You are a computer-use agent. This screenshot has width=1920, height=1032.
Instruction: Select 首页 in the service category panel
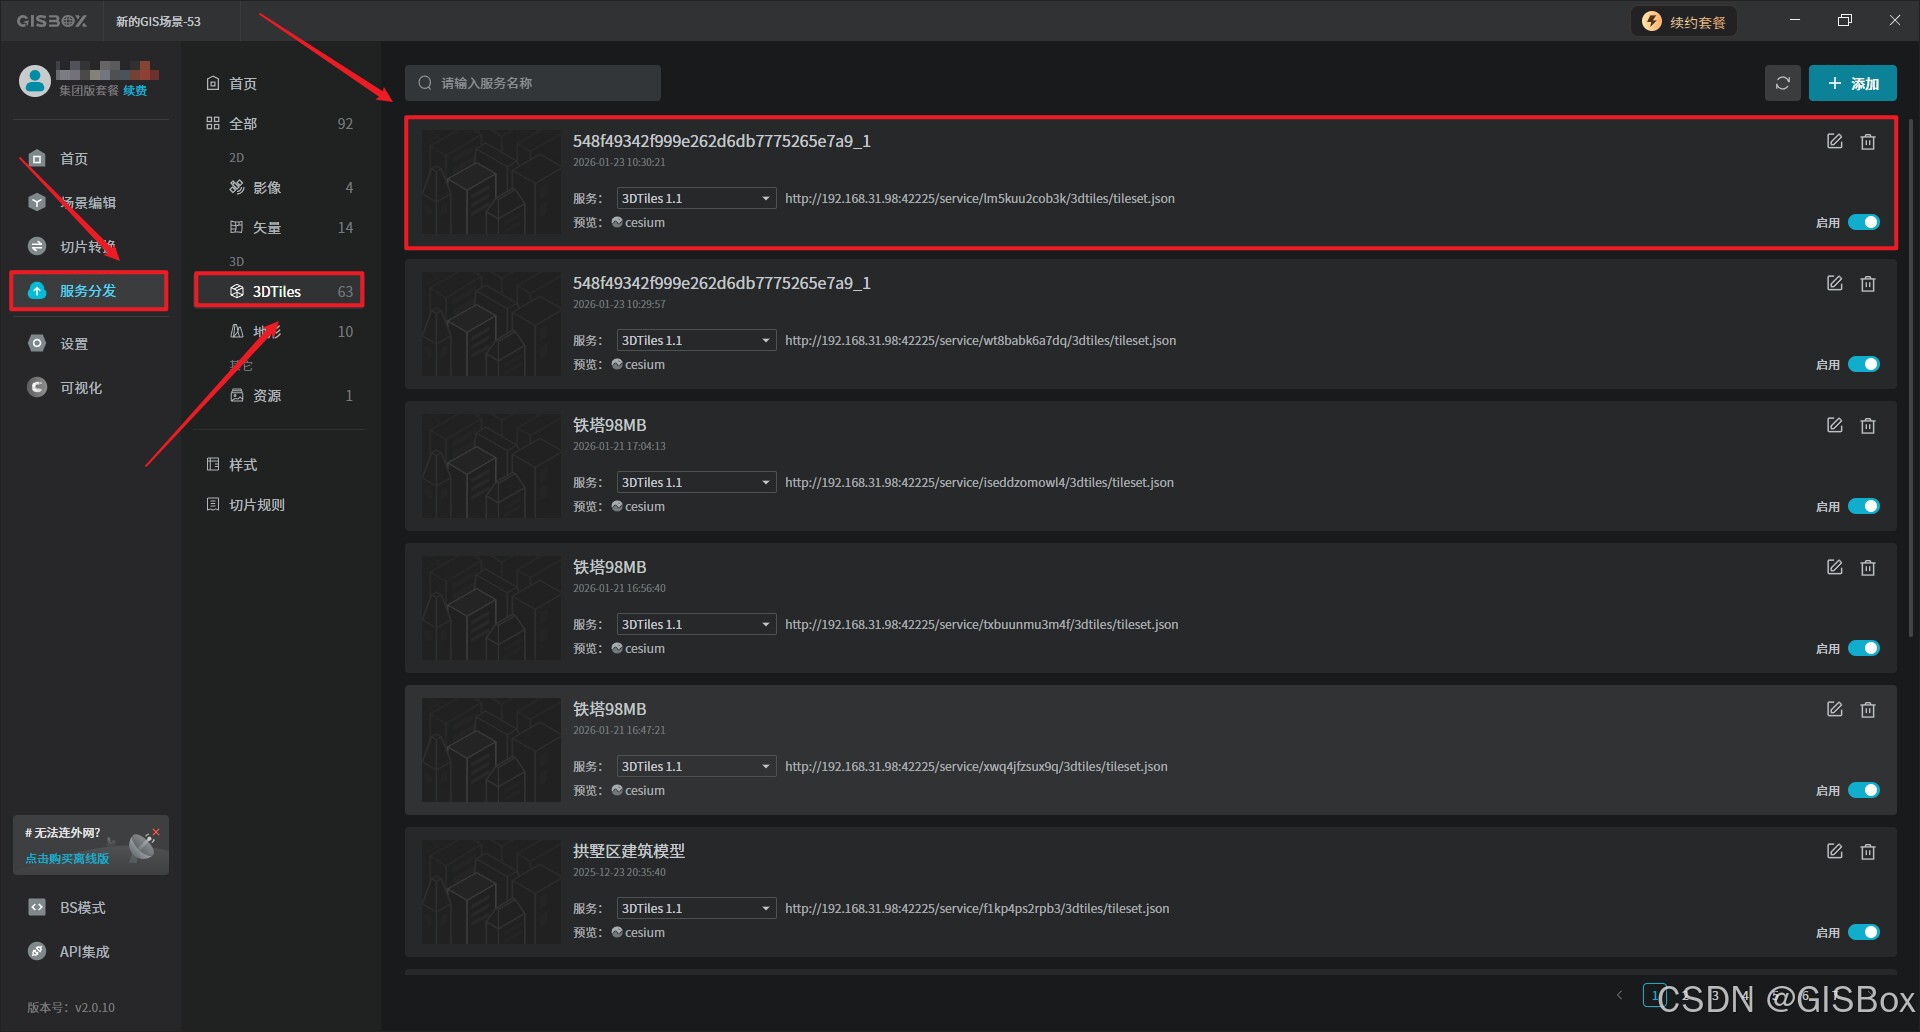[x=242, y=83]
